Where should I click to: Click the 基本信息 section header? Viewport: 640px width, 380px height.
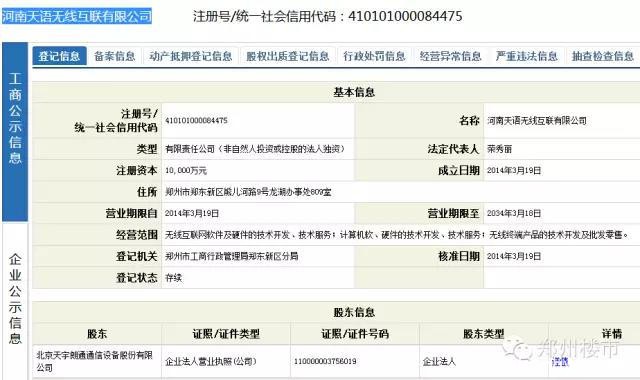pyautogui.click(x=354, y=92)
